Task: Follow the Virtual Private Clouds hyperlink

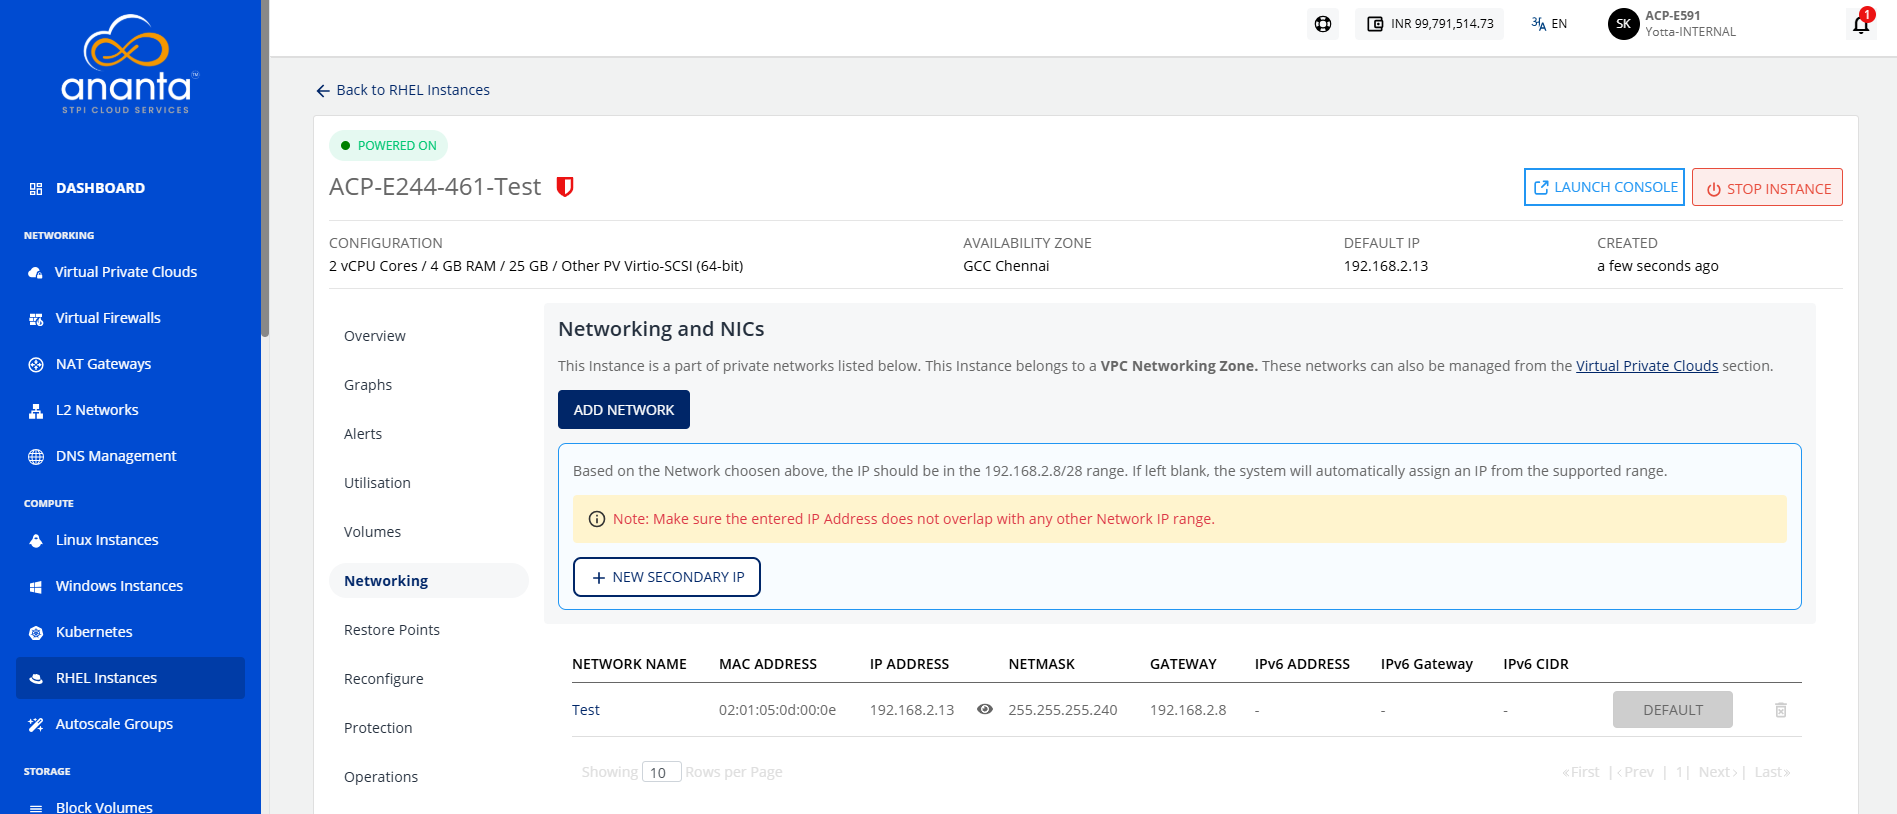Action: click(1647, 366)
